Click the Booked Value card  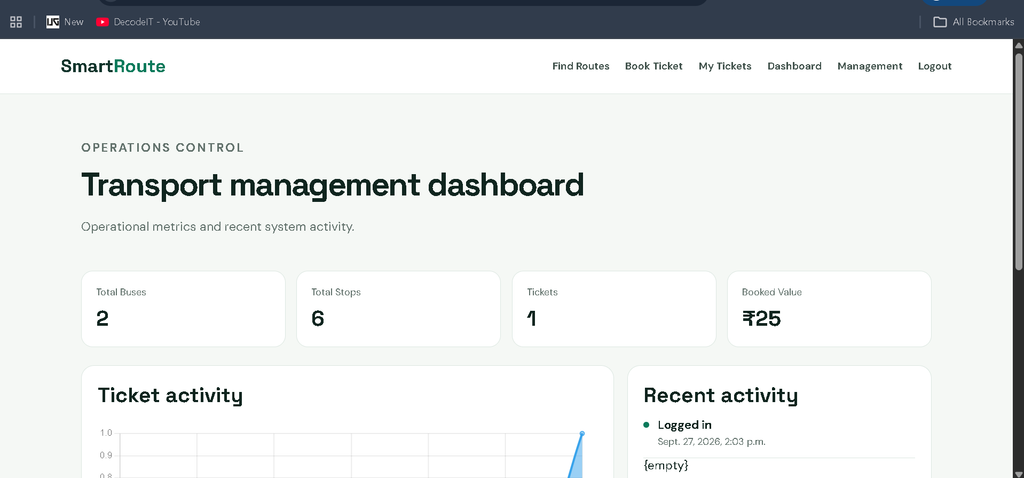point(829,309)
